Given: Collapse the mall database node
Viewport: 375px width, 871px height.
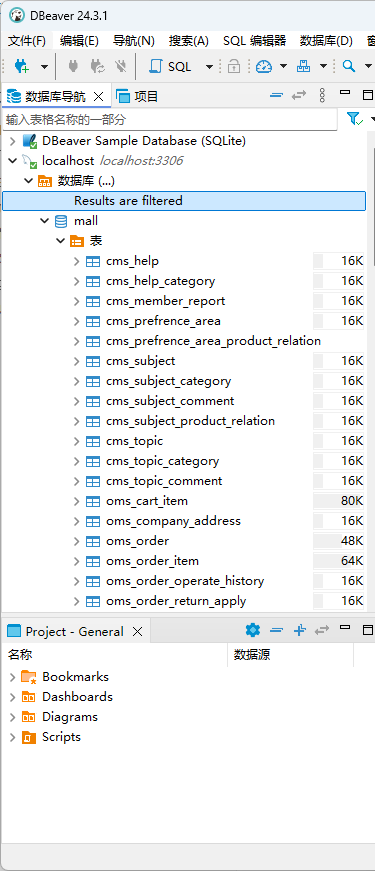Looking at the screenshot, I should coord(44,221).
